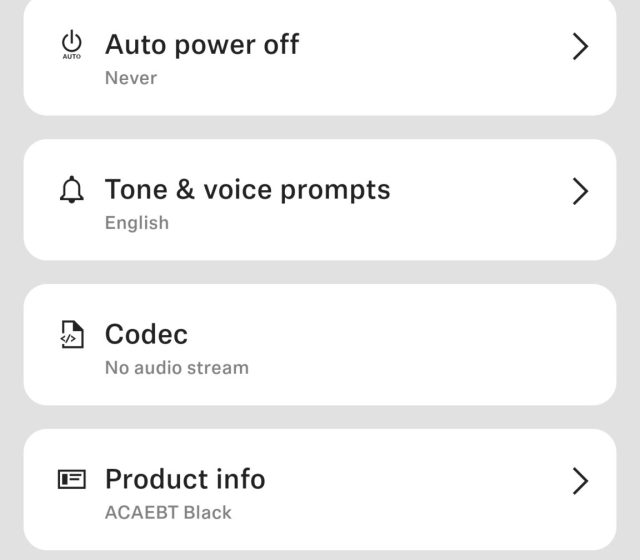Image resolution: width=640 pixels, height=560 pixels.
Task: Tap the Product info card icon
Action: (72, 480)
